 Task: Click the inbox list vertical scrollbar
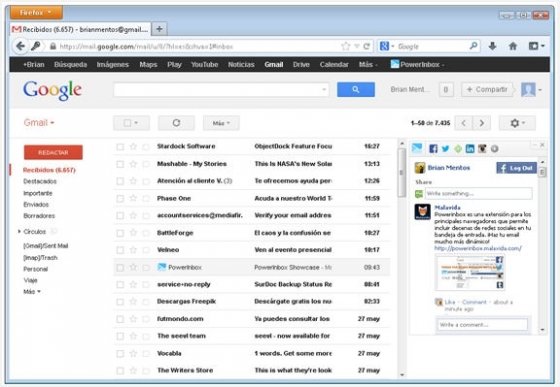click(x=402, y=173)
